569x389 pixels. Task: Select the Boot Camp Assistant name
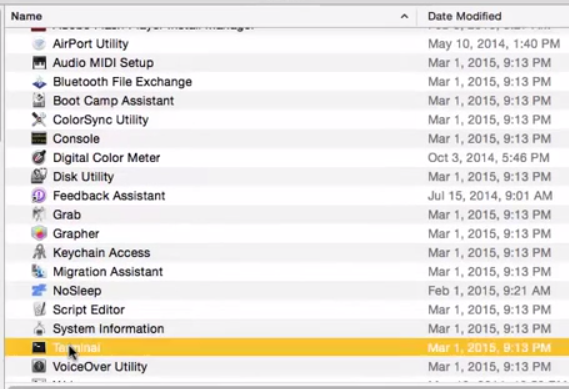point(113,101)
